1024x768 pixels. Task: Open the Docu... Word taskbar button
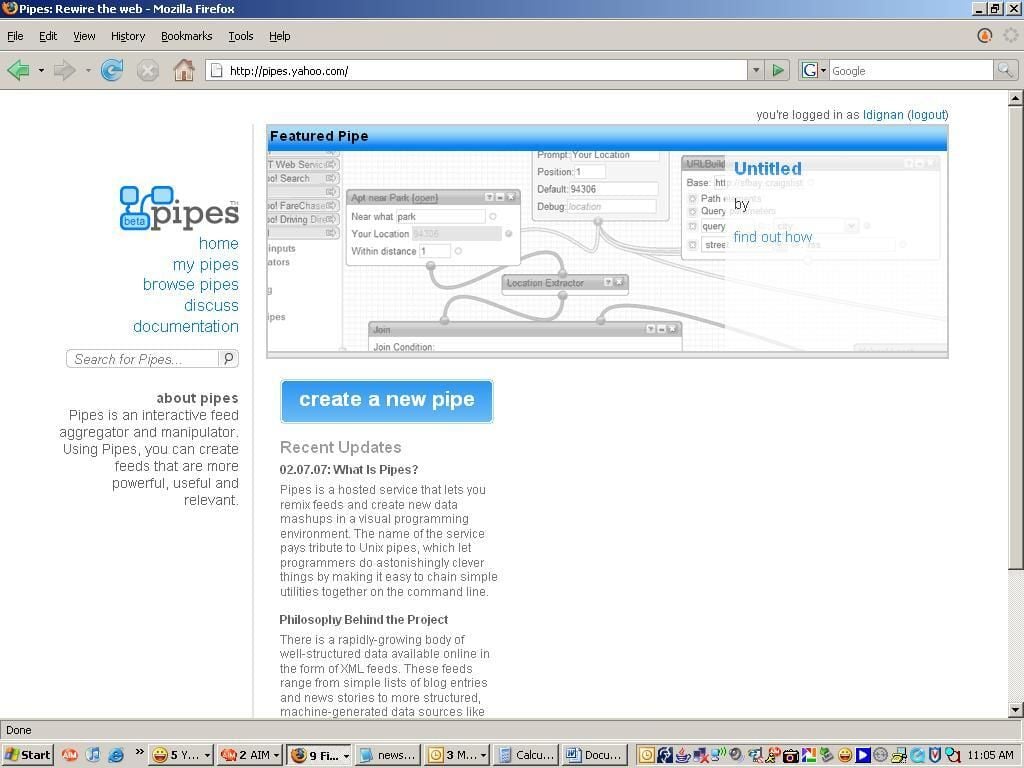coord(594,755)
